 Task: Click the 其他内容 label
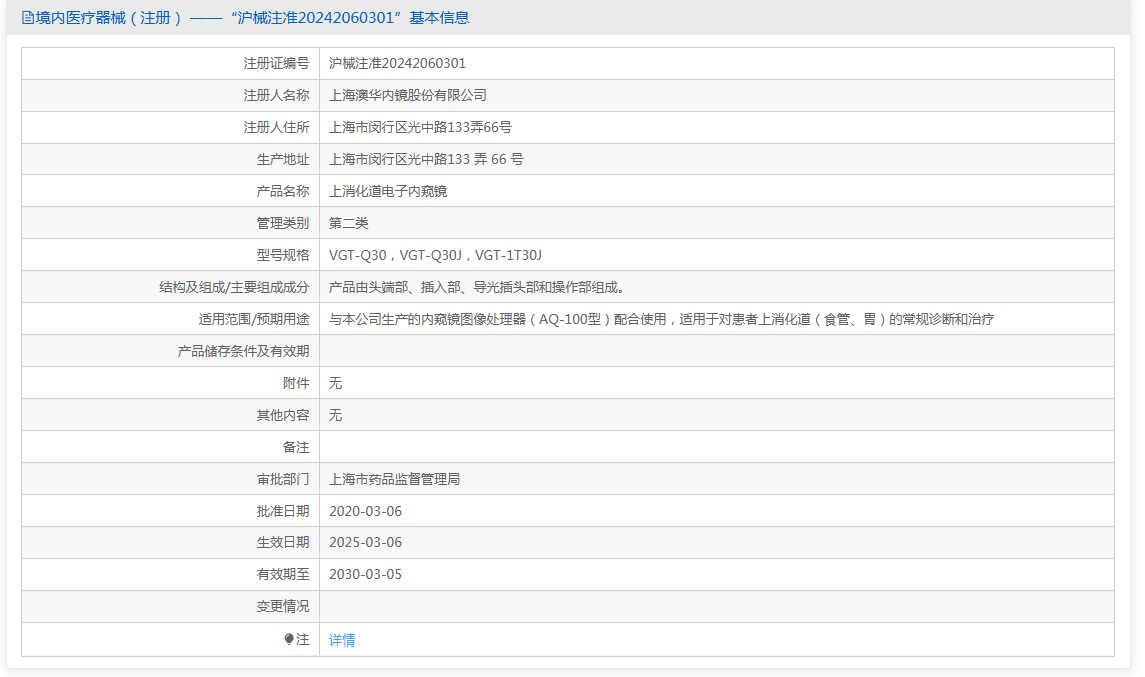tap(283, 415)
